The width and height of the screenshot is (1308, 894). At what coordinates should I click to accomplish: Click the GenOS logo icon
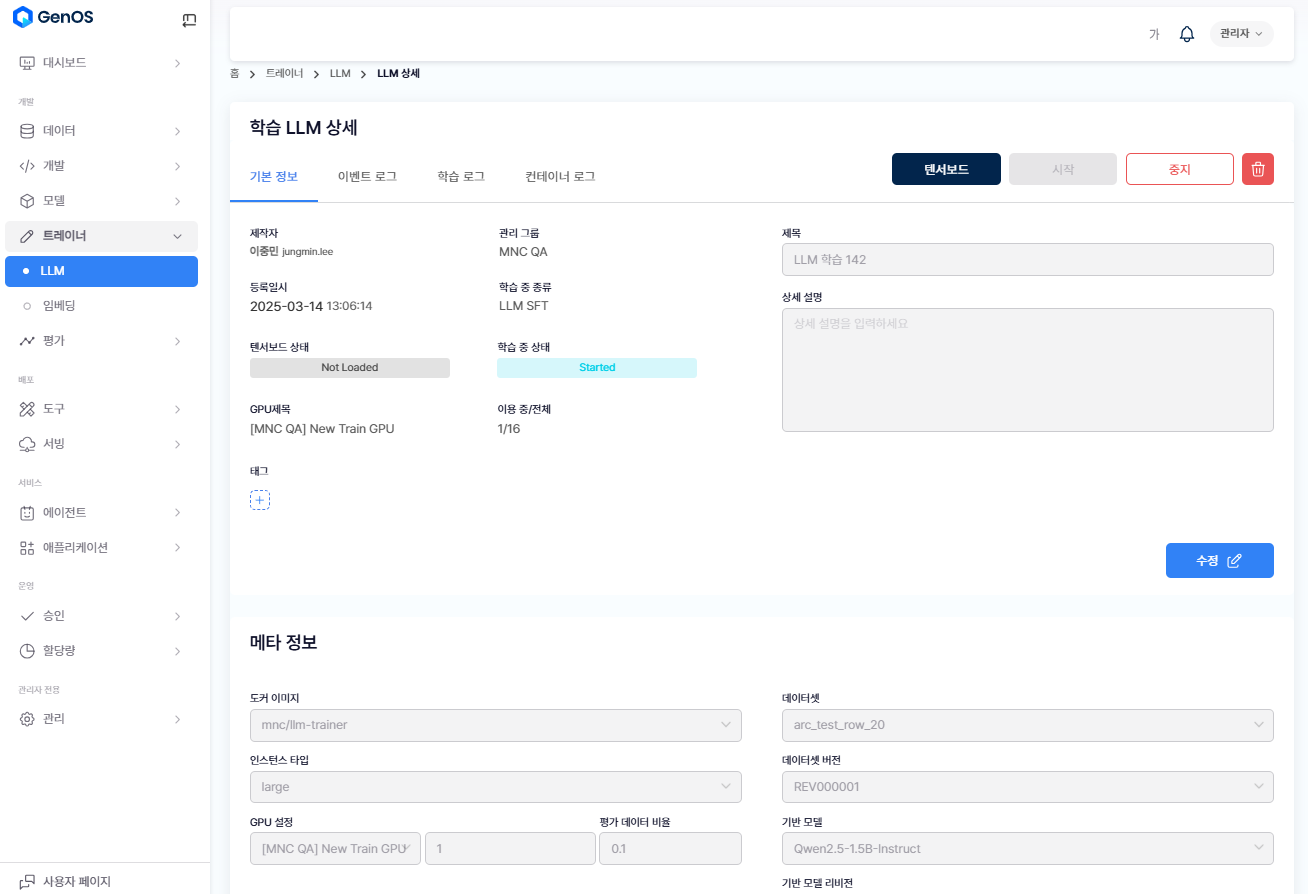23,18
